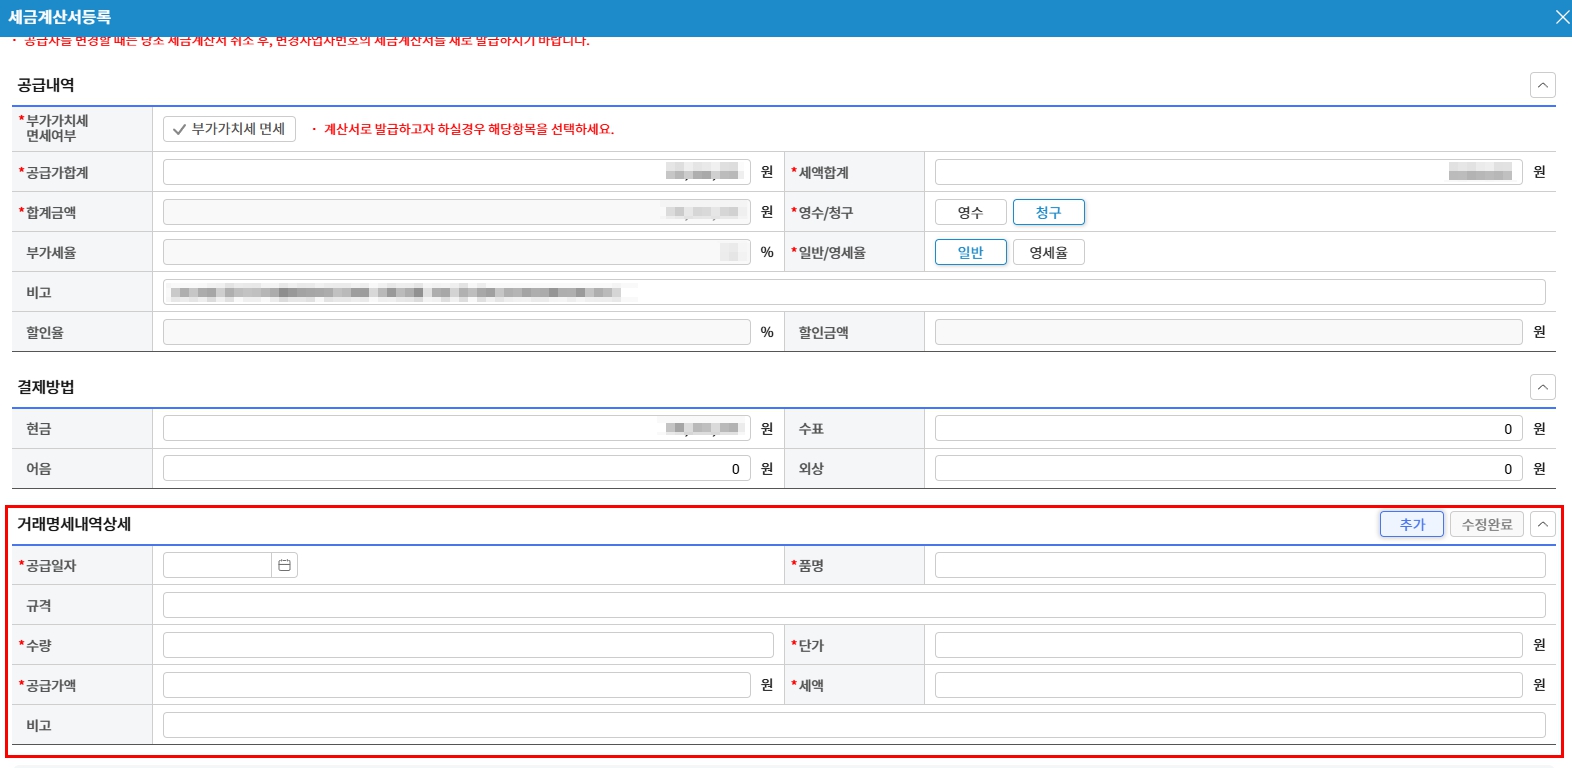Click the 세액 input field in 거래명세내역상세
This screenshot has height=768, width=1572.
tap(1229, 685)
